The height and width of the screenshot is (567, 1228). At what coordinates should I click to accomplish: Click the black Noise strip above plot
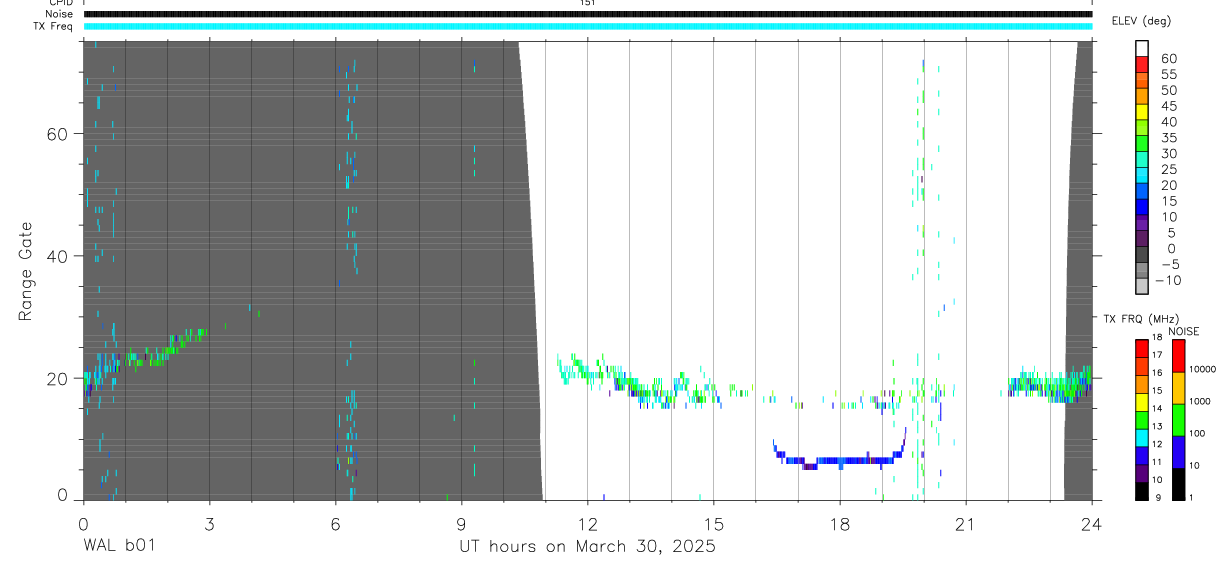(588, 14)
